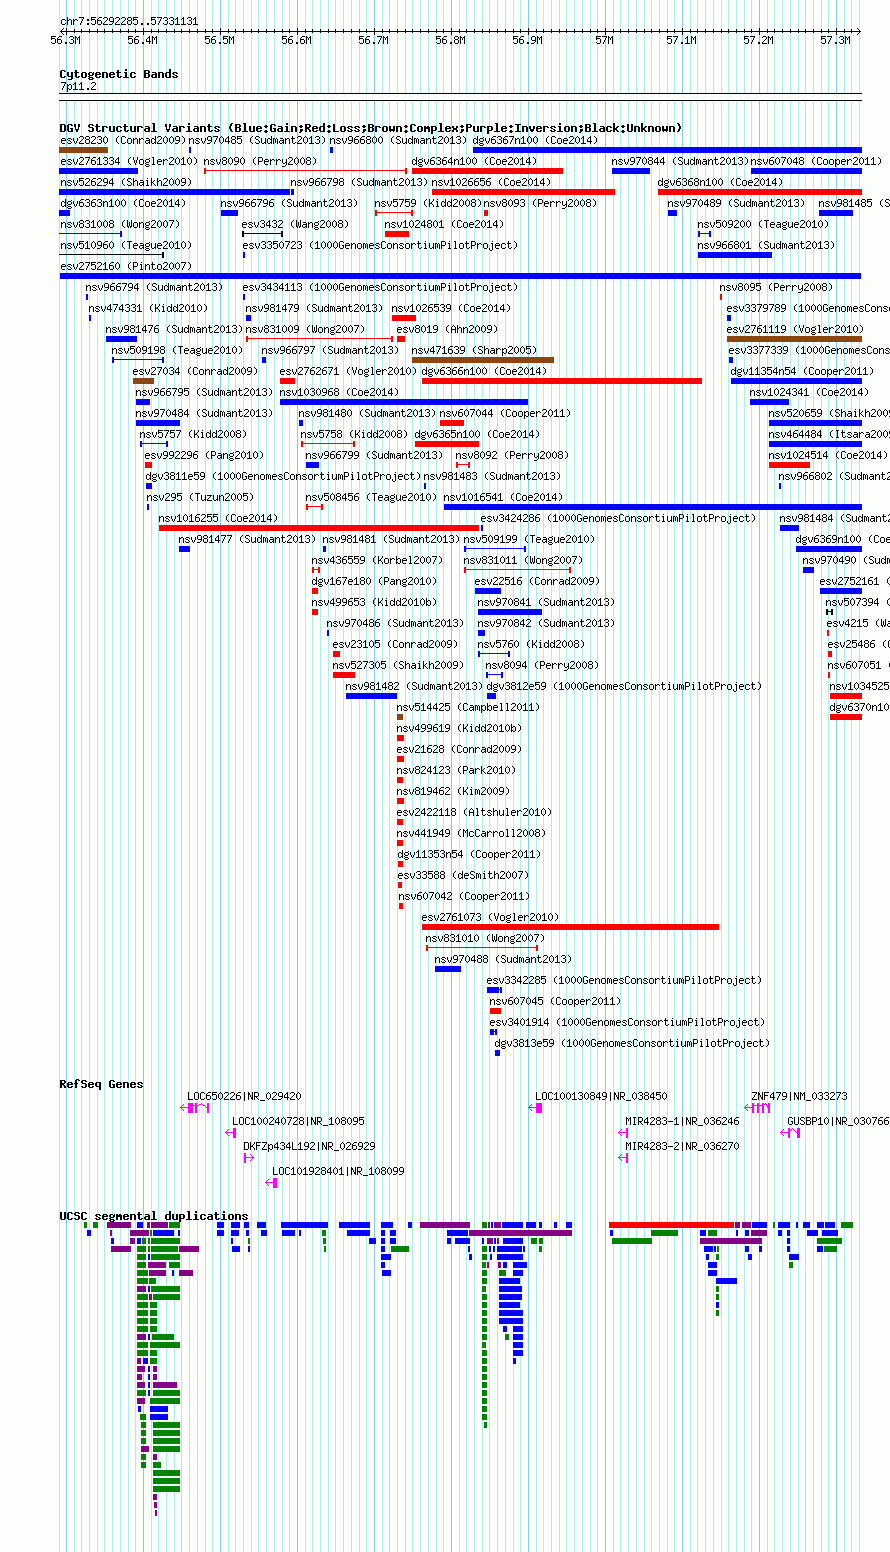Click the brown esv28230 complex variant bar
The height and width of the screenshot is (1552, 890).
click(83, 150)
